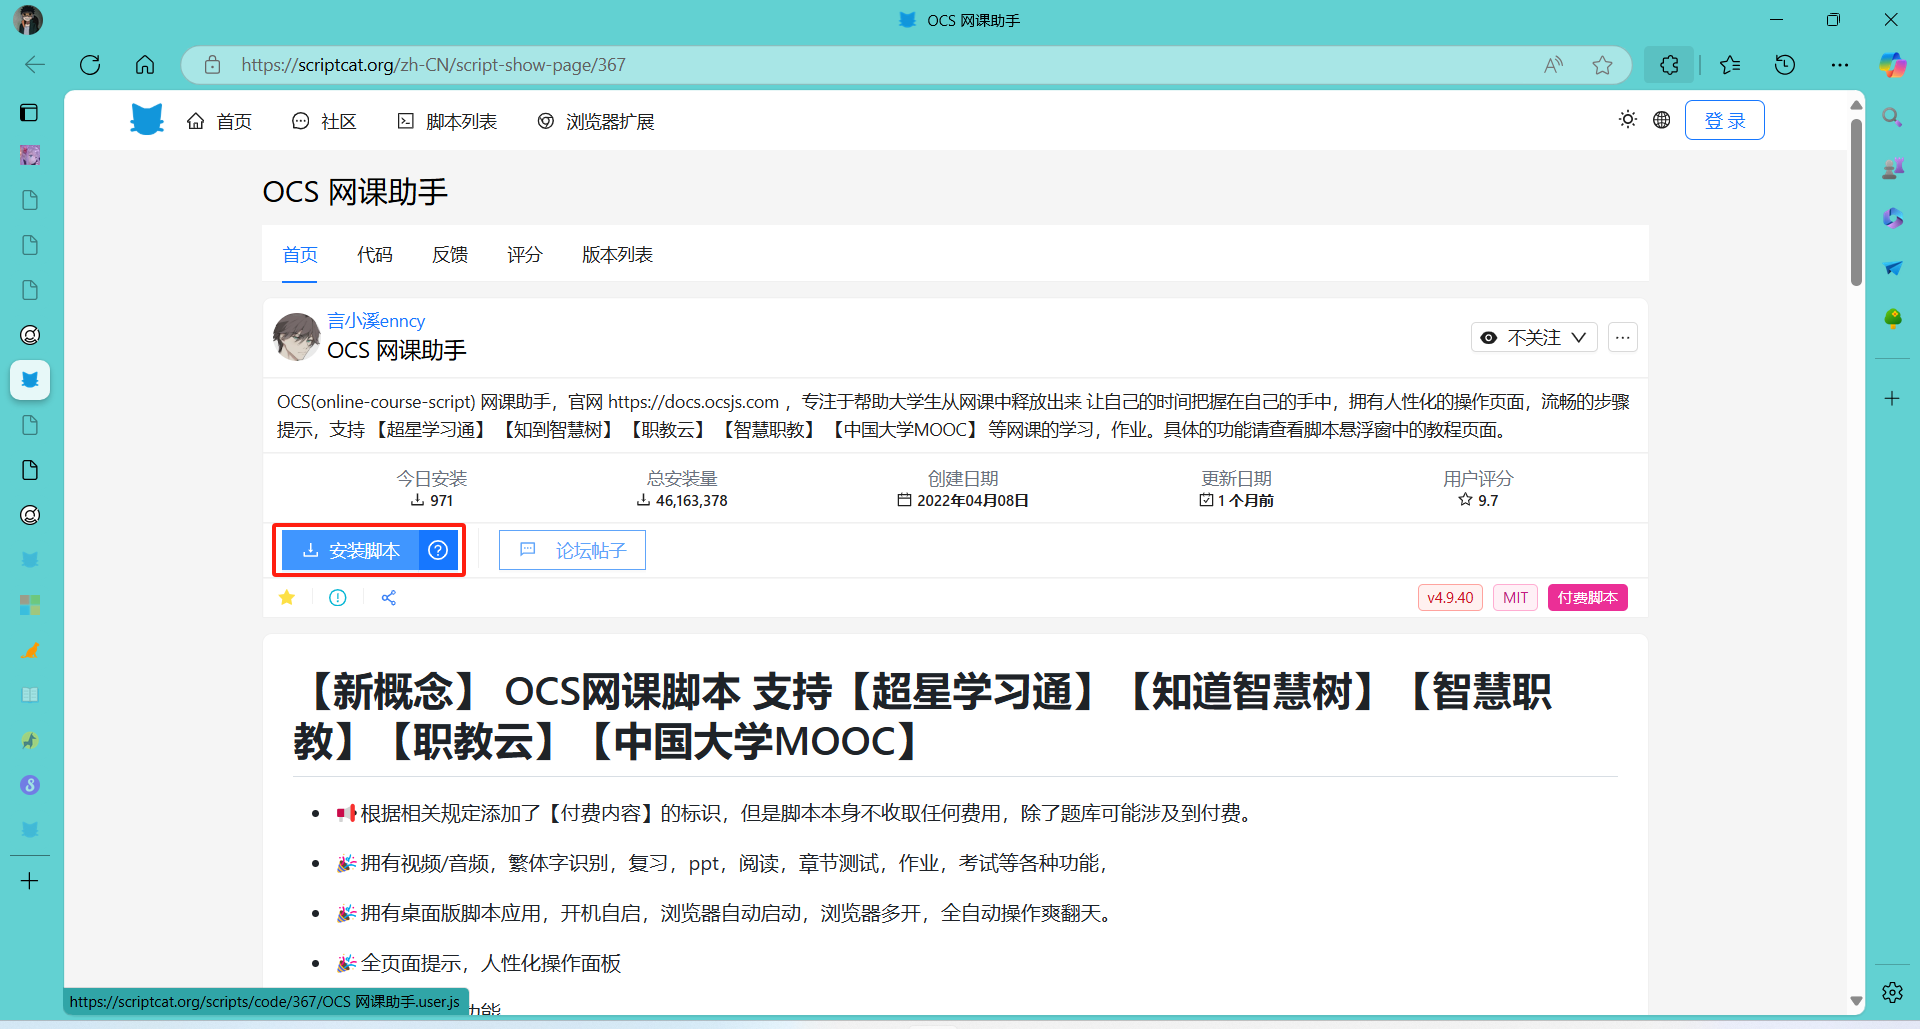
Task: Click the 付费脚本 paid script tag
Action: 1587,598
